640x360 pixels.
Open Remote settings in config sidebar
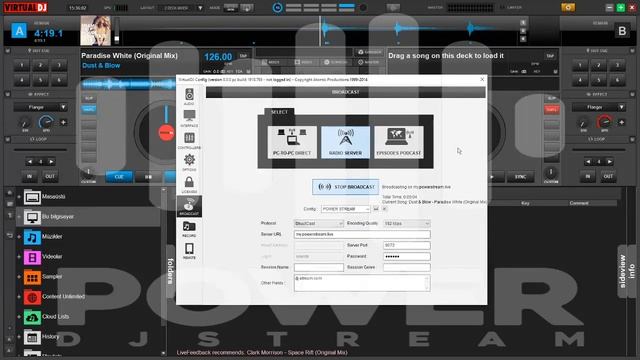(189, 251)
